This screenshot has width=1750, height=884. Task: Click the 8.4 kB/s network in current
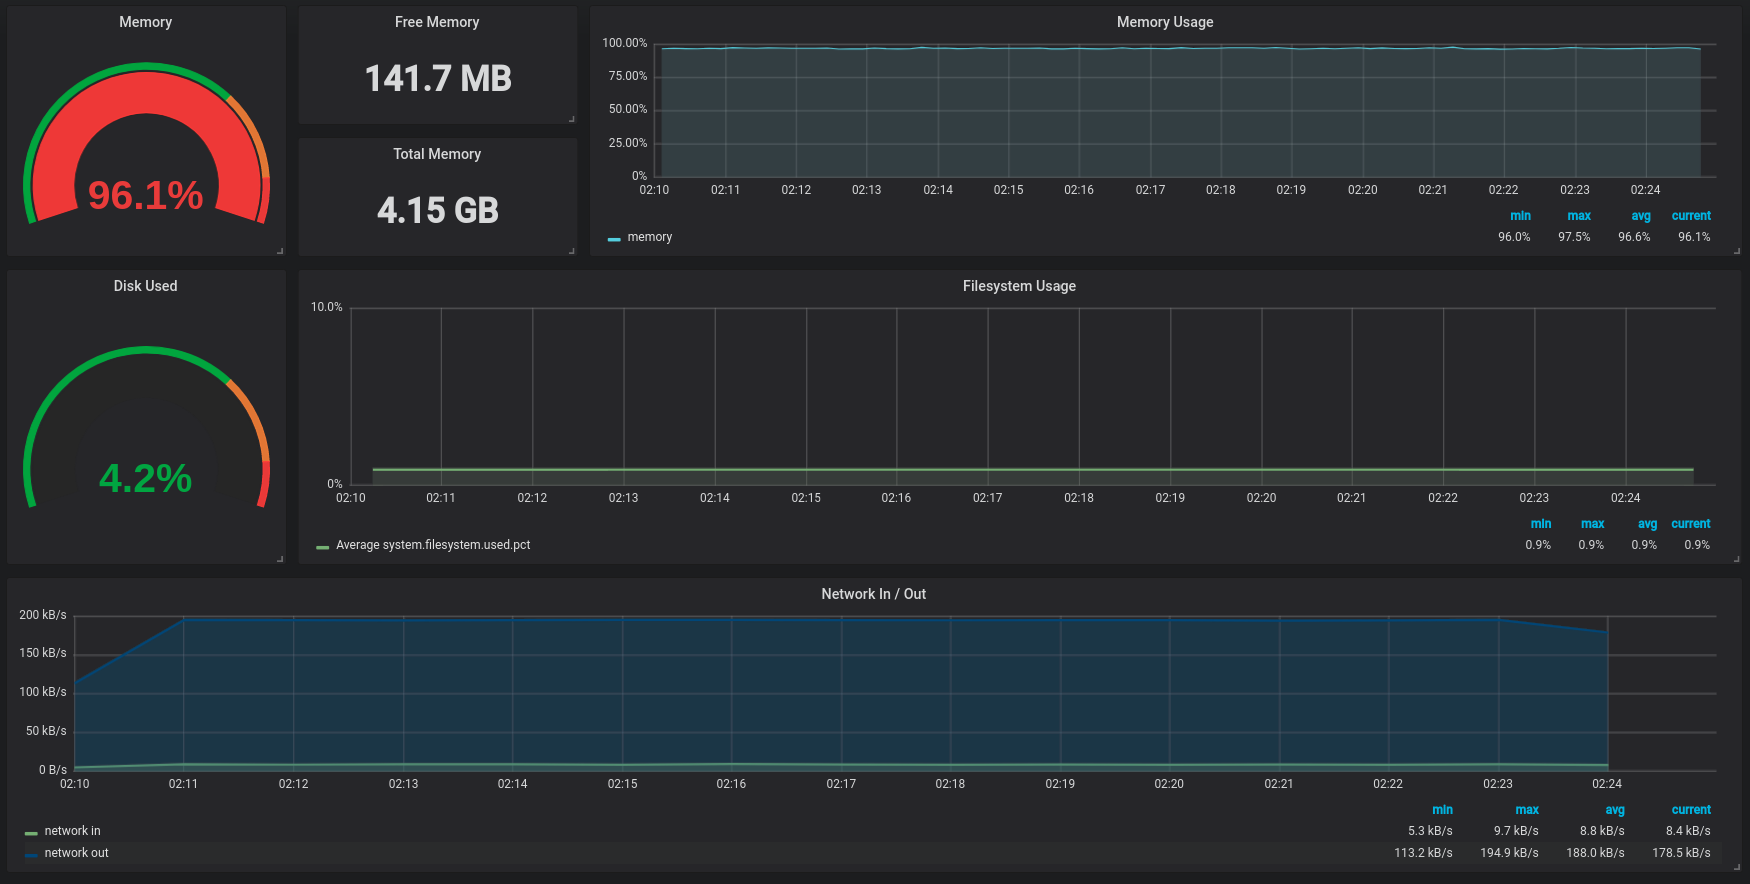1688,831
